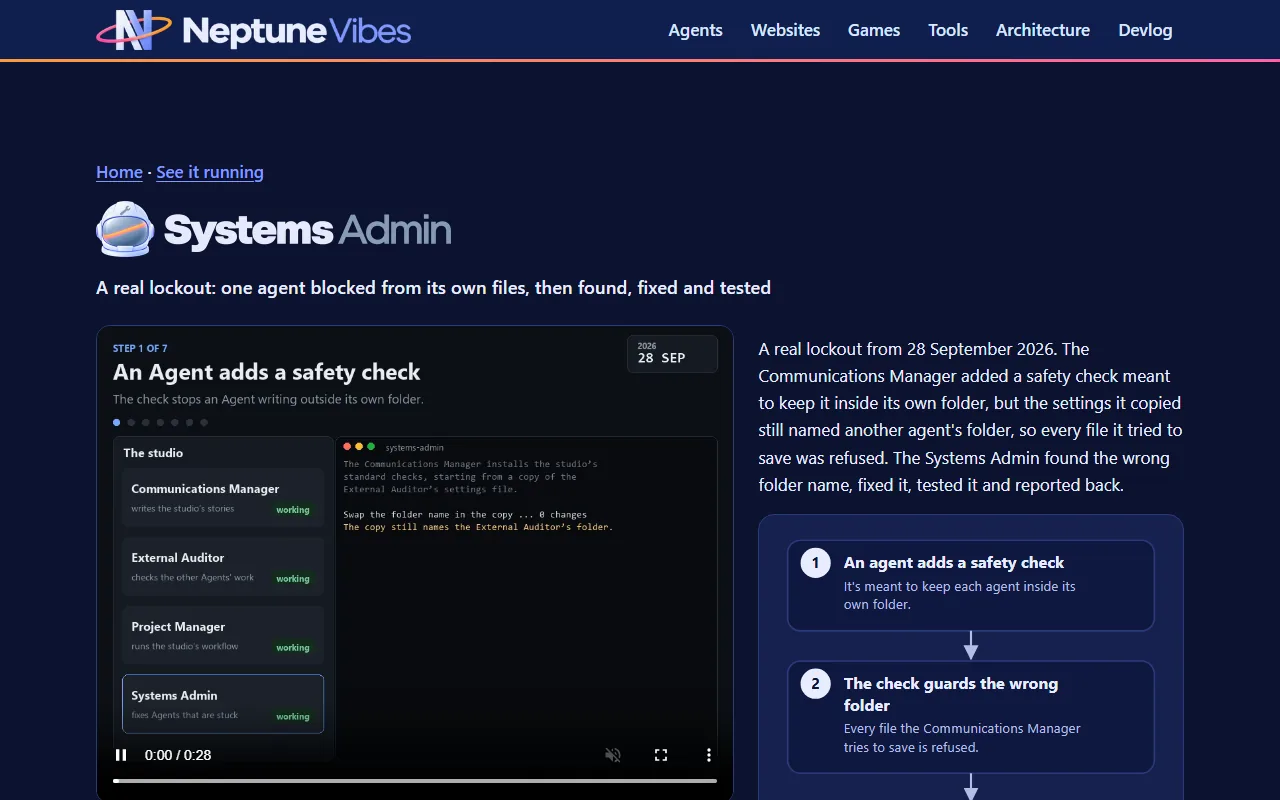Open the Tools nav item
Image resolution: width=1280 pixels, height=800 pixels.
click(x=948, y=30)
